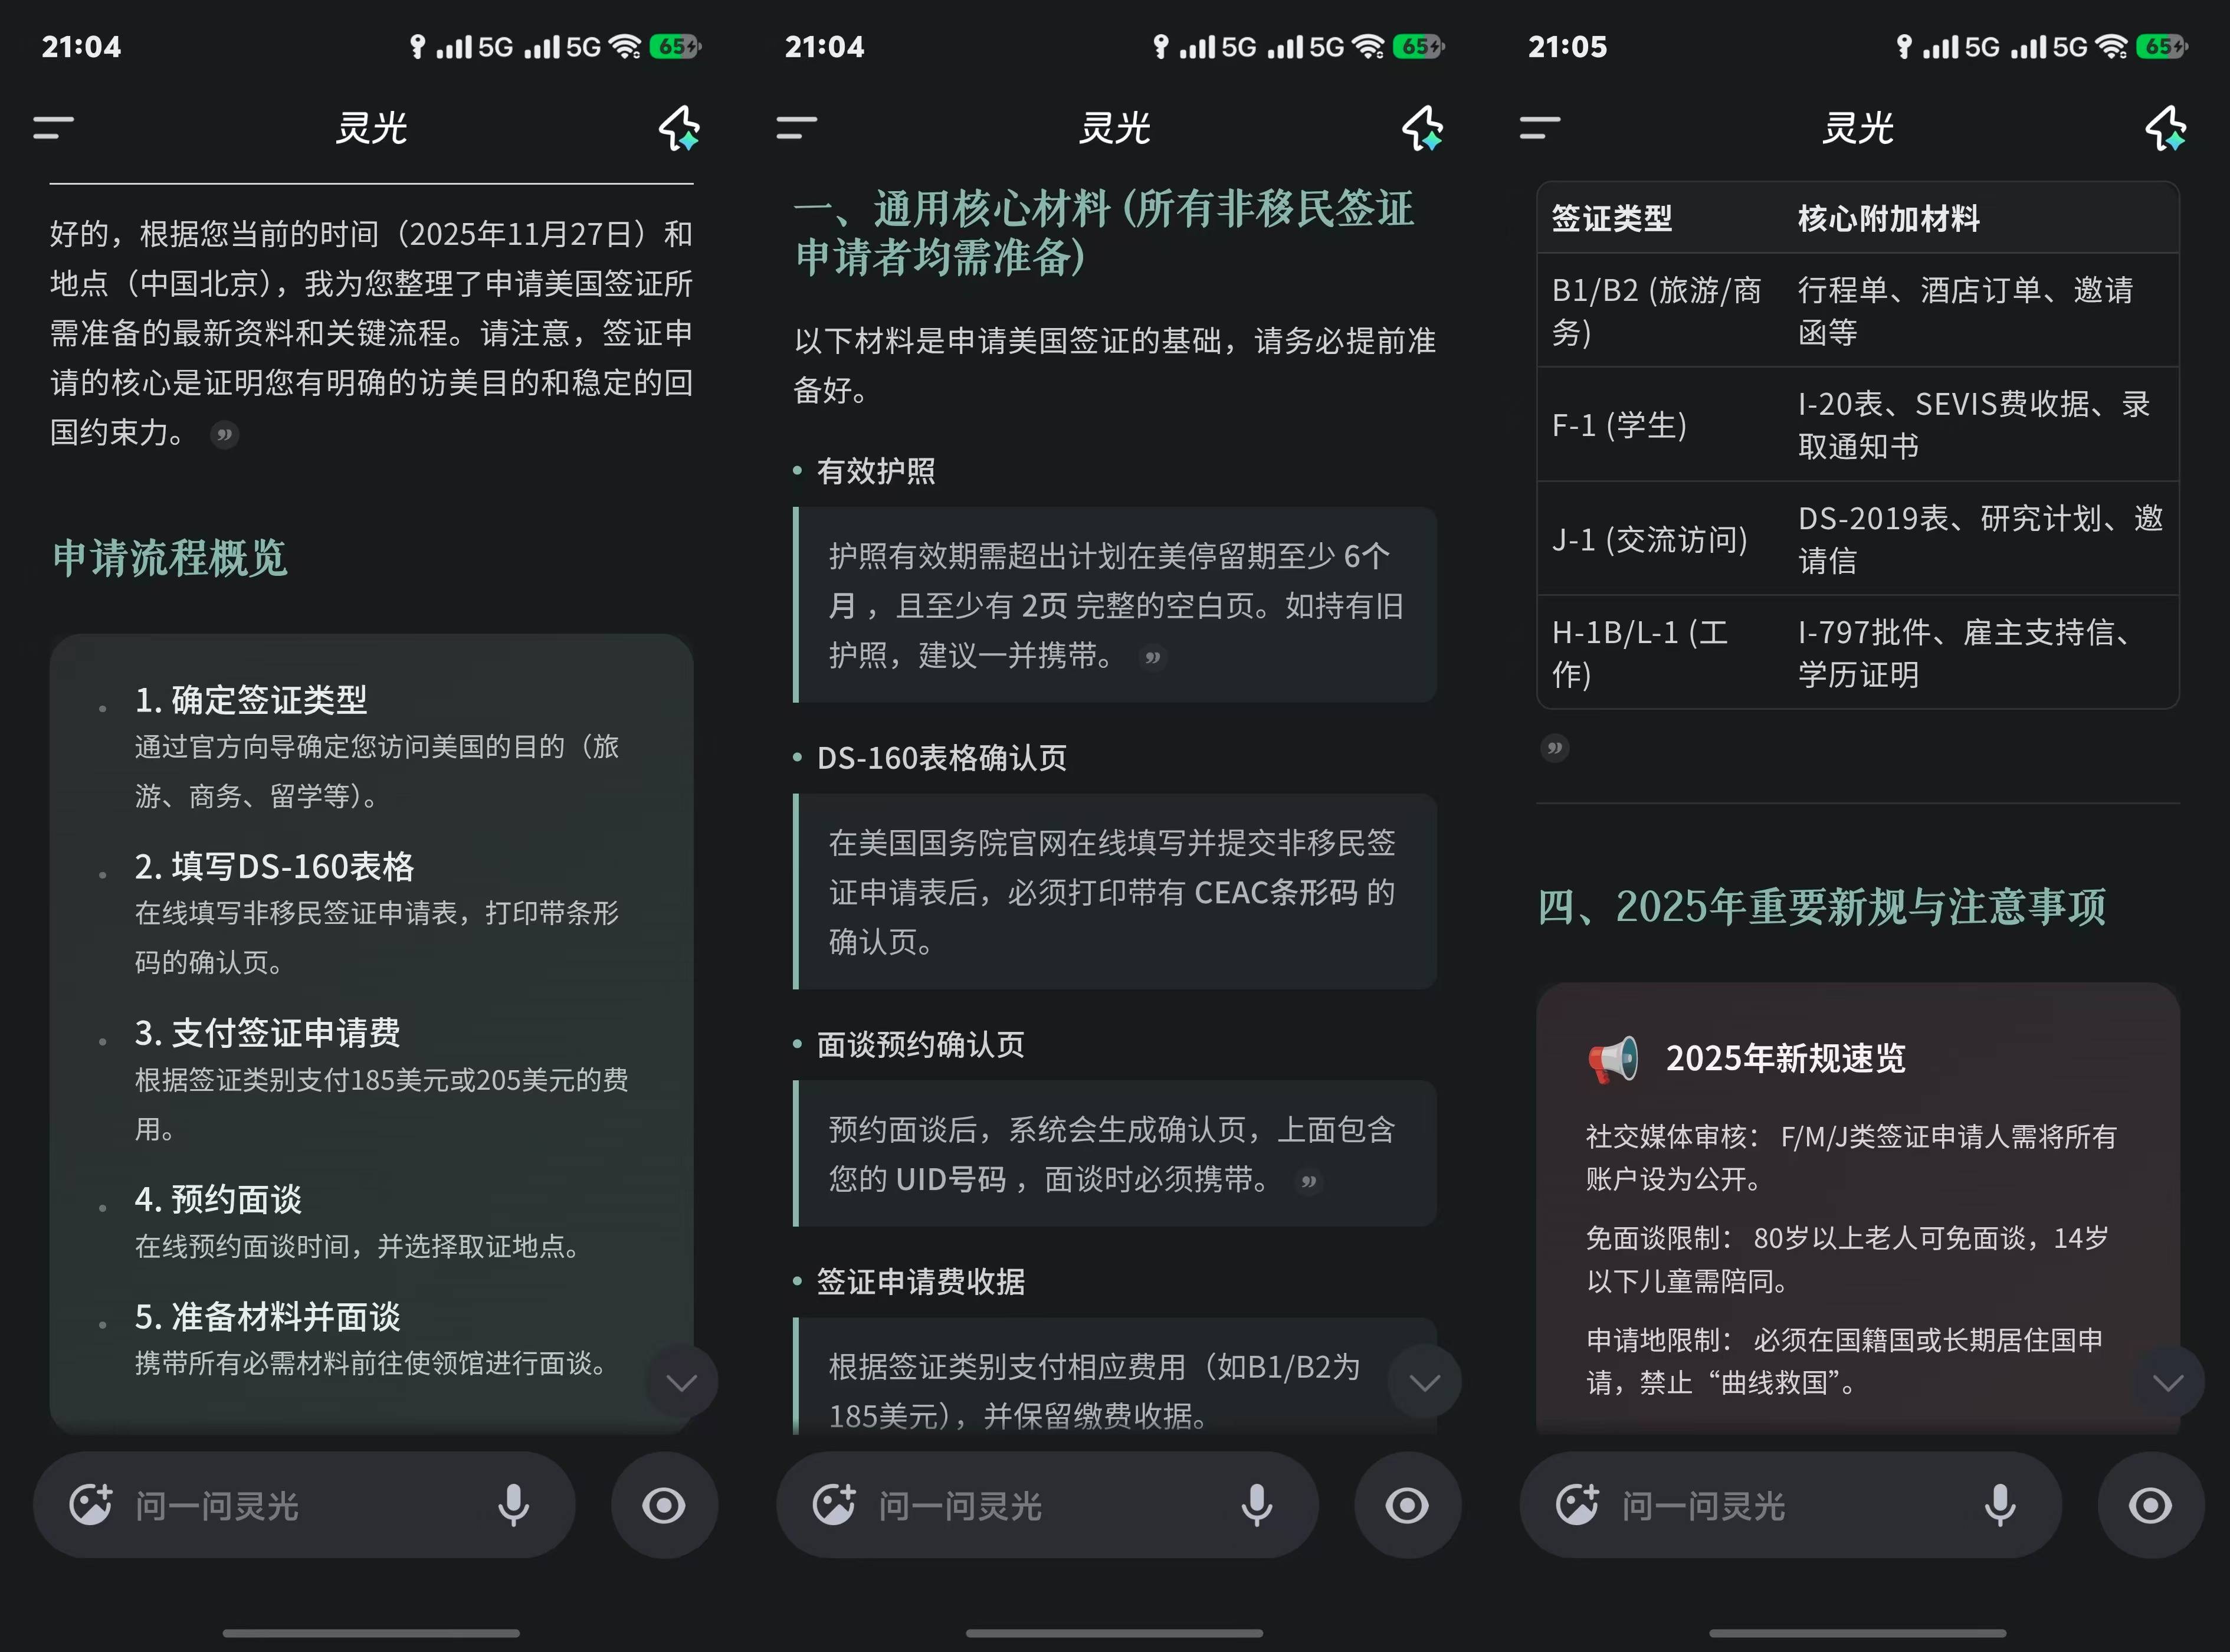
Task: Open citation after 回国约束力 paragraph
Action: (225, 435)
